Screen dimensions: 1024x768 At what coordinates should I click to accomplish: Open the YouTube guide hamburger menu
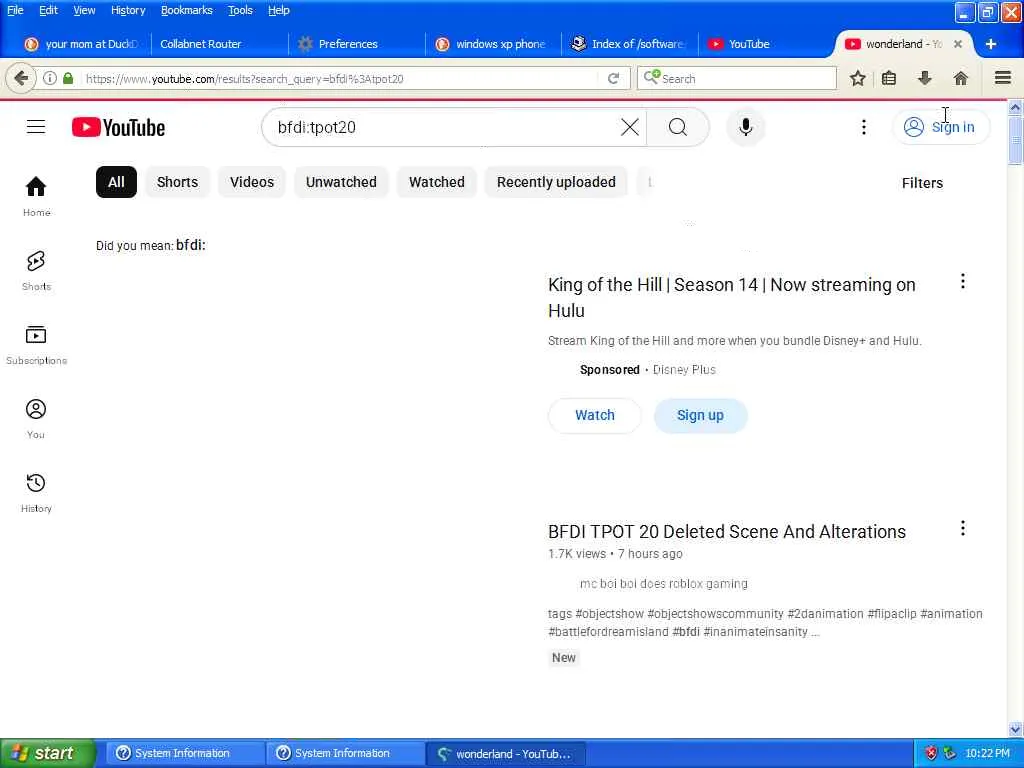tap(36, 127)
